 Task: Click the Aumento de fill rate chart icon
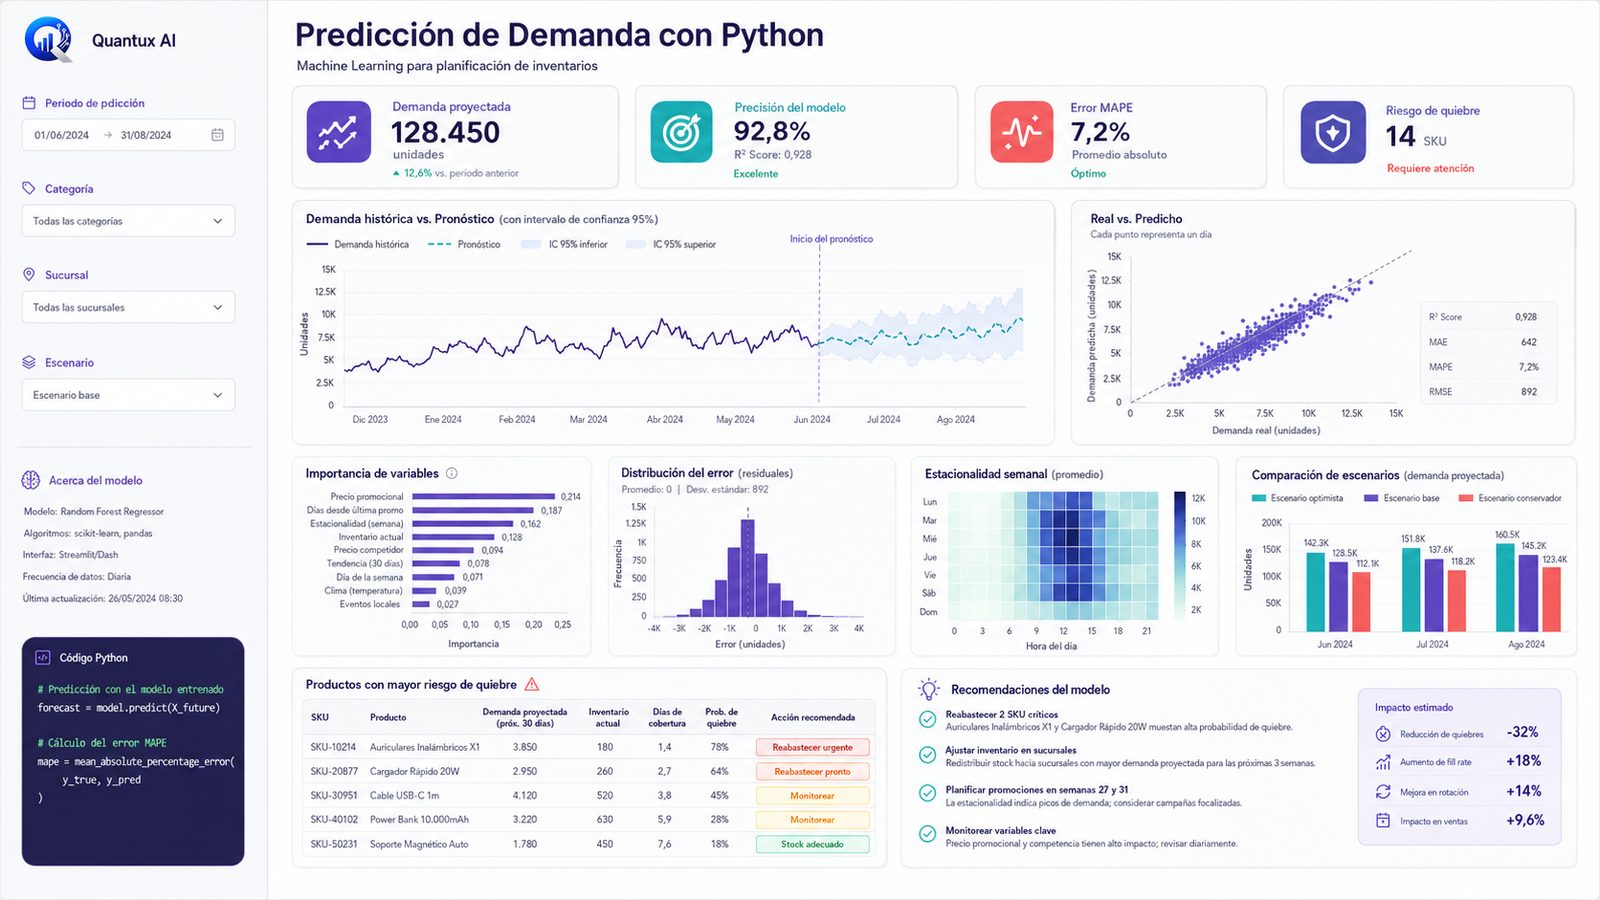(x=1383, y=762)
